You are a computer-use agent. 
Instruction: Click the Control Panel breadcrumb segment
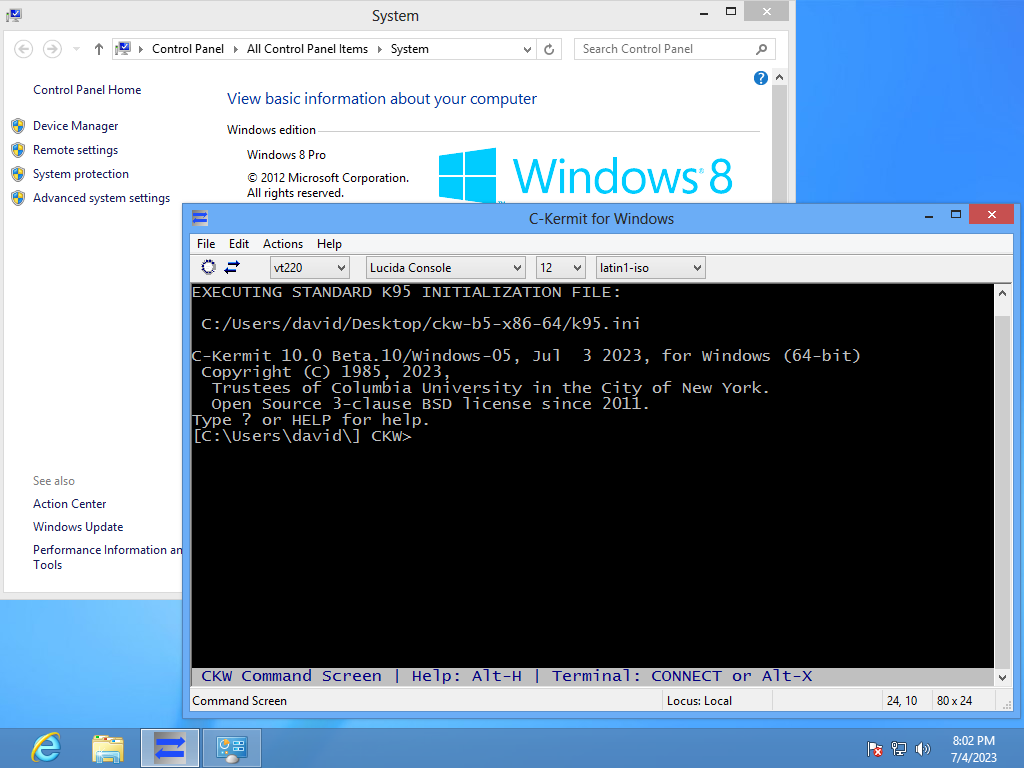point(187,49)
